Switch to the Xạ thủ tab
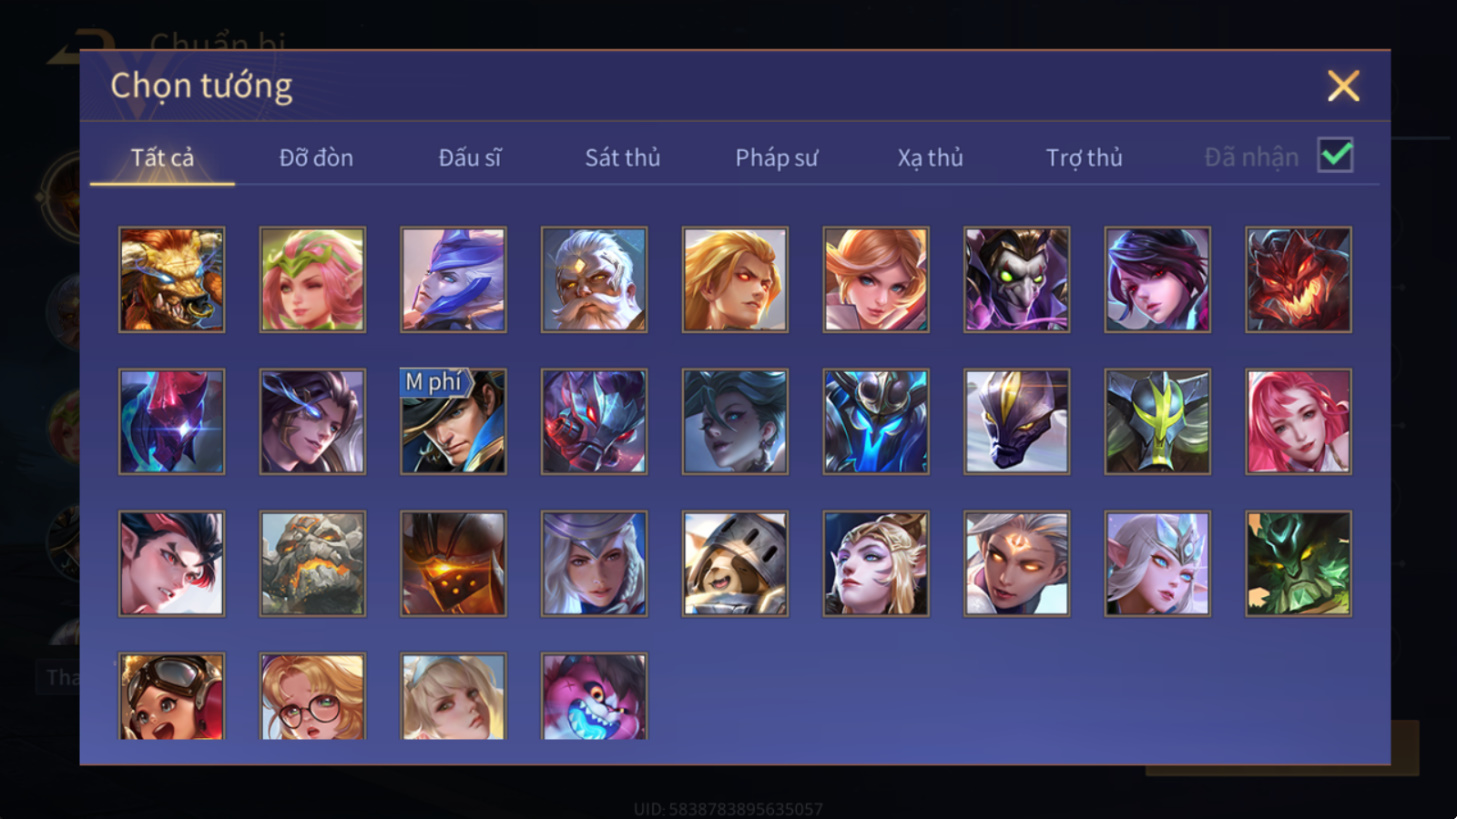The height and width of the screenshot is (819, 1457). coord(930,157)
